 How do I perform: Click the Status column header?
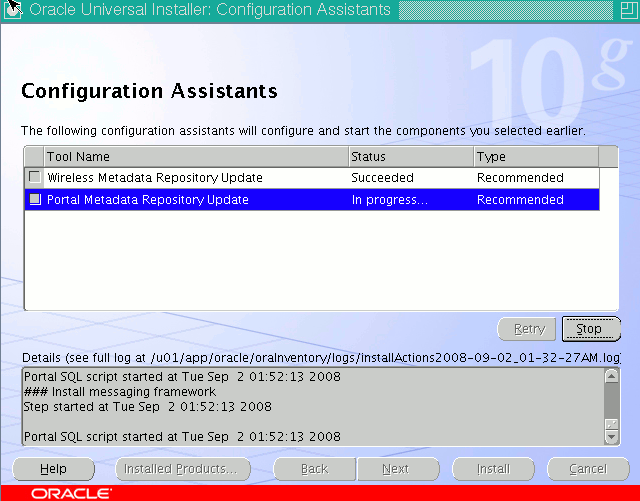click(x=411, y=156)
